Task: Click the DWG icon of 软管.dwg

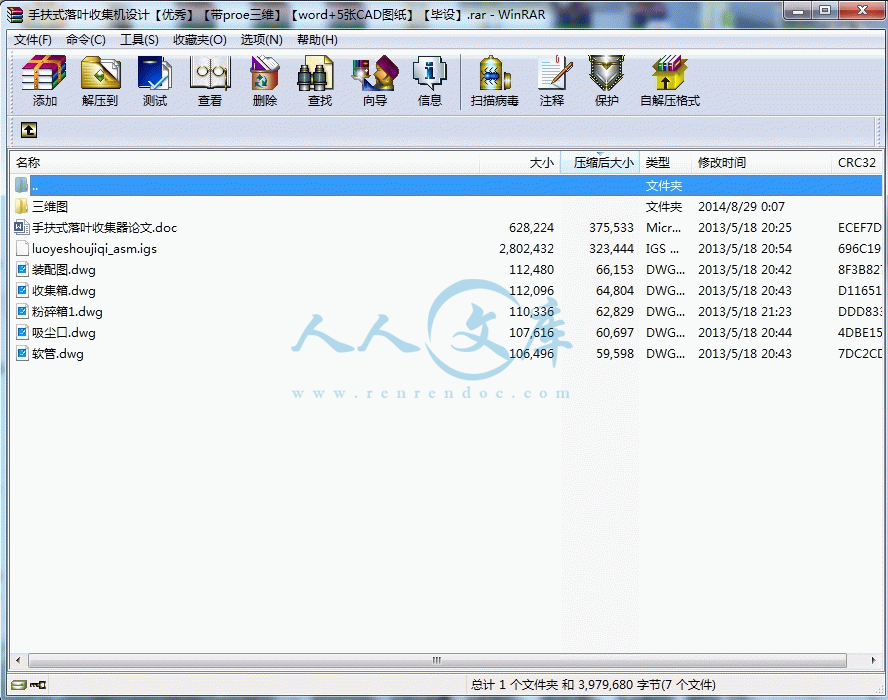Action: pyautogui.click(x=22, y=353)
